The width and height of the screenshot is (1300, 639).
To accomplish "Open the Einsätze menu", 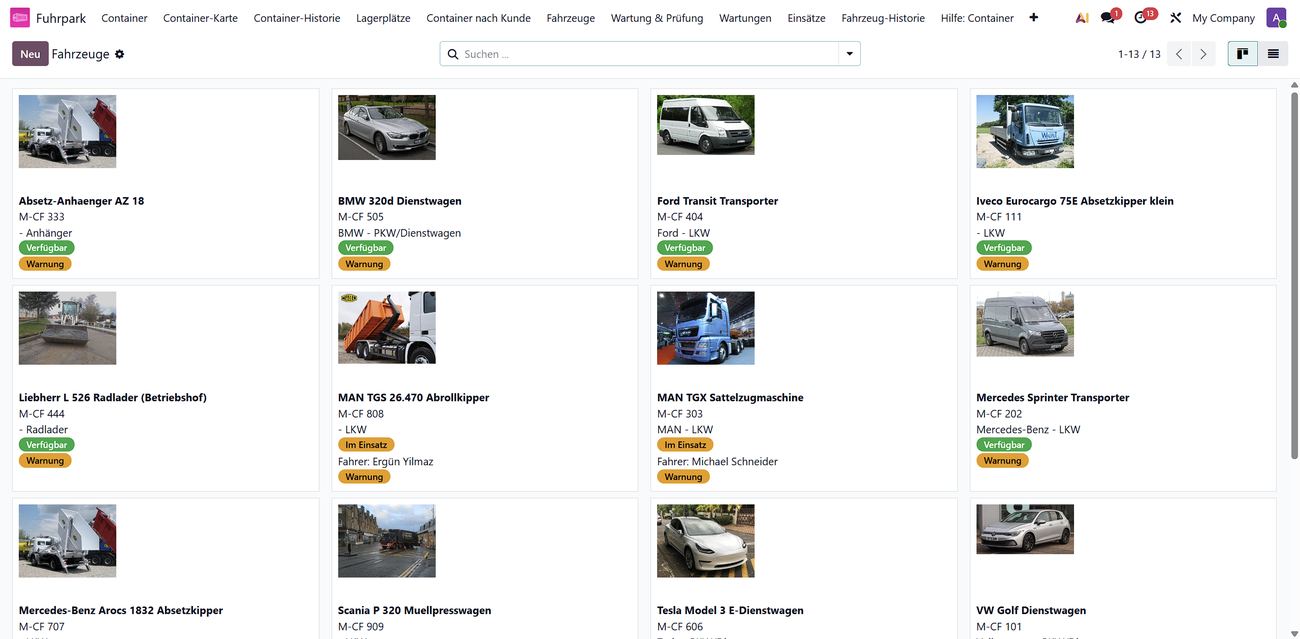I will (807, 18).
